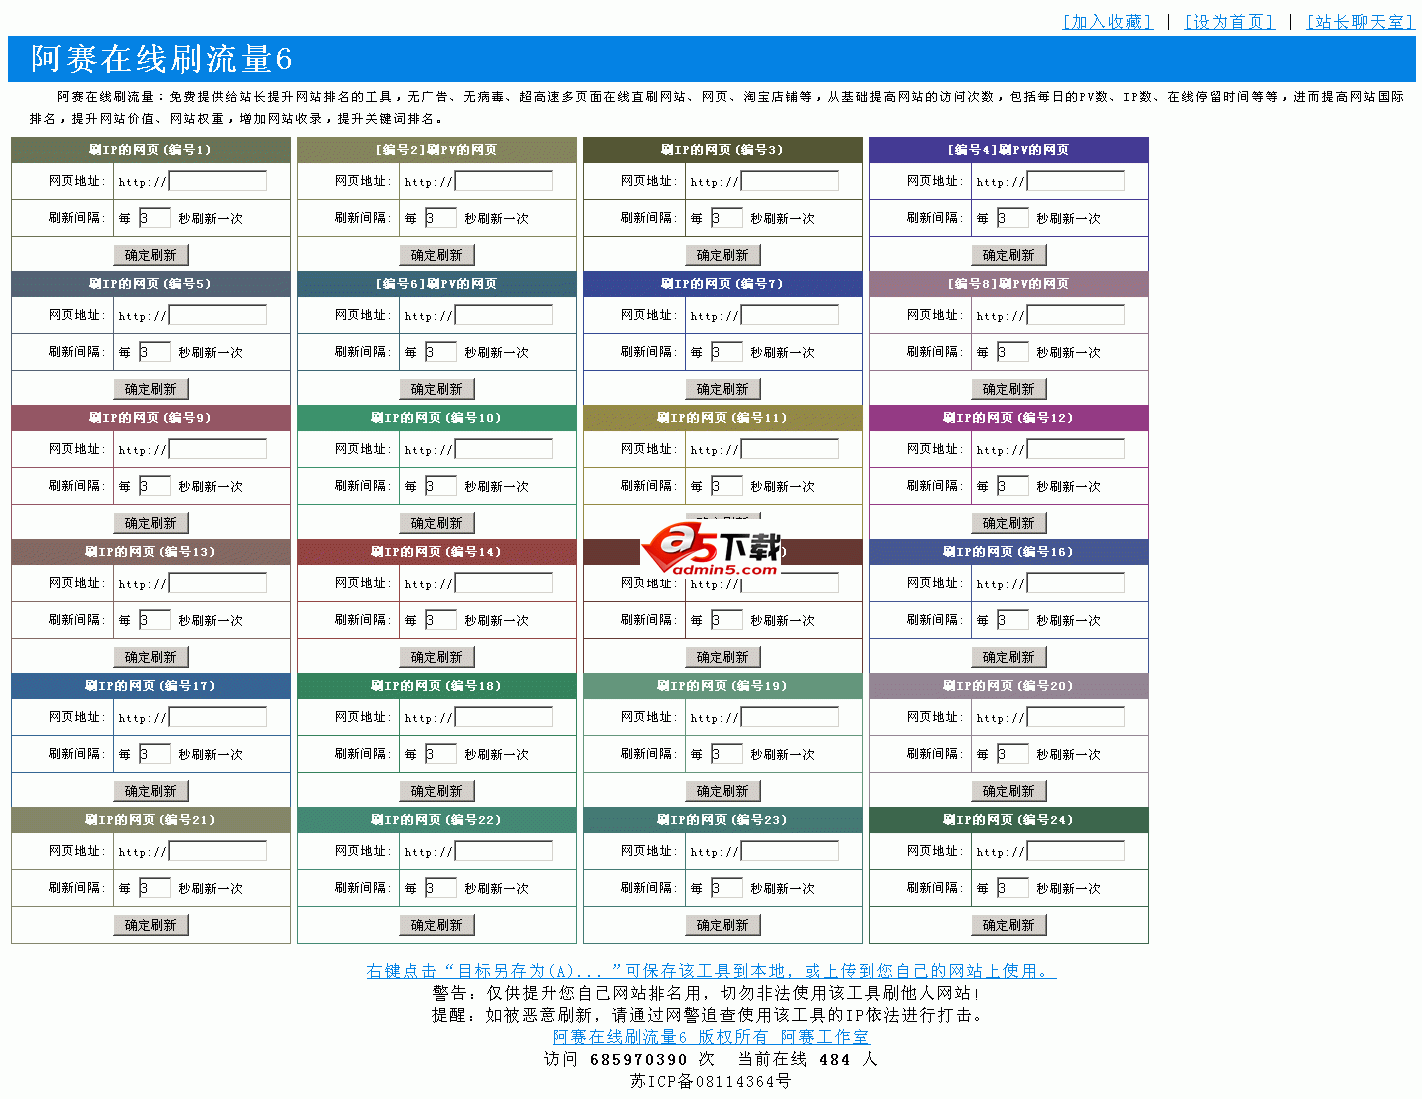Click the refresh interval field in panel 编号20

coord(1013,753)
